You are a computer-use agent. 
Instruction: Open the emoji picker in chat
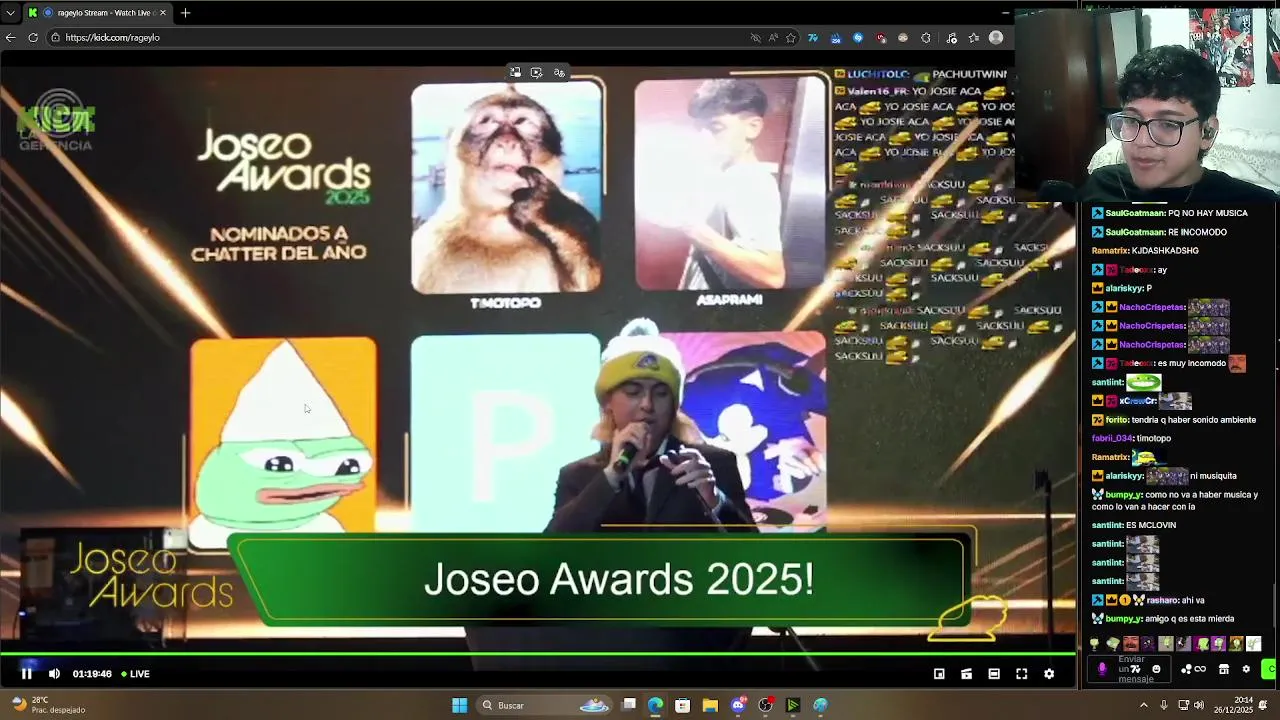(1157, 669)
